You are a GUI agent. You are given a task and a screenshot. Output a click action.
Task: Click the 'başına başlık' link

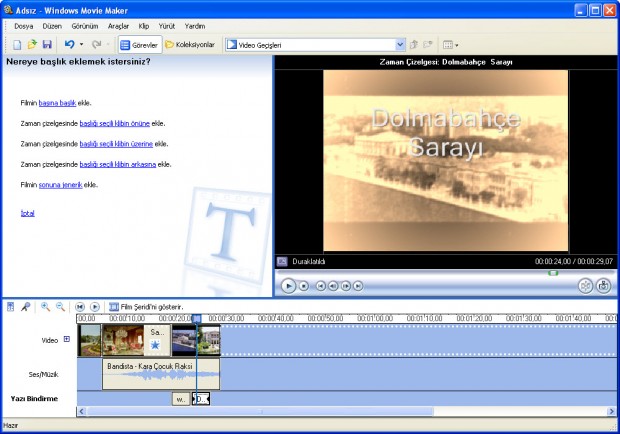click(x=57, y=103)
